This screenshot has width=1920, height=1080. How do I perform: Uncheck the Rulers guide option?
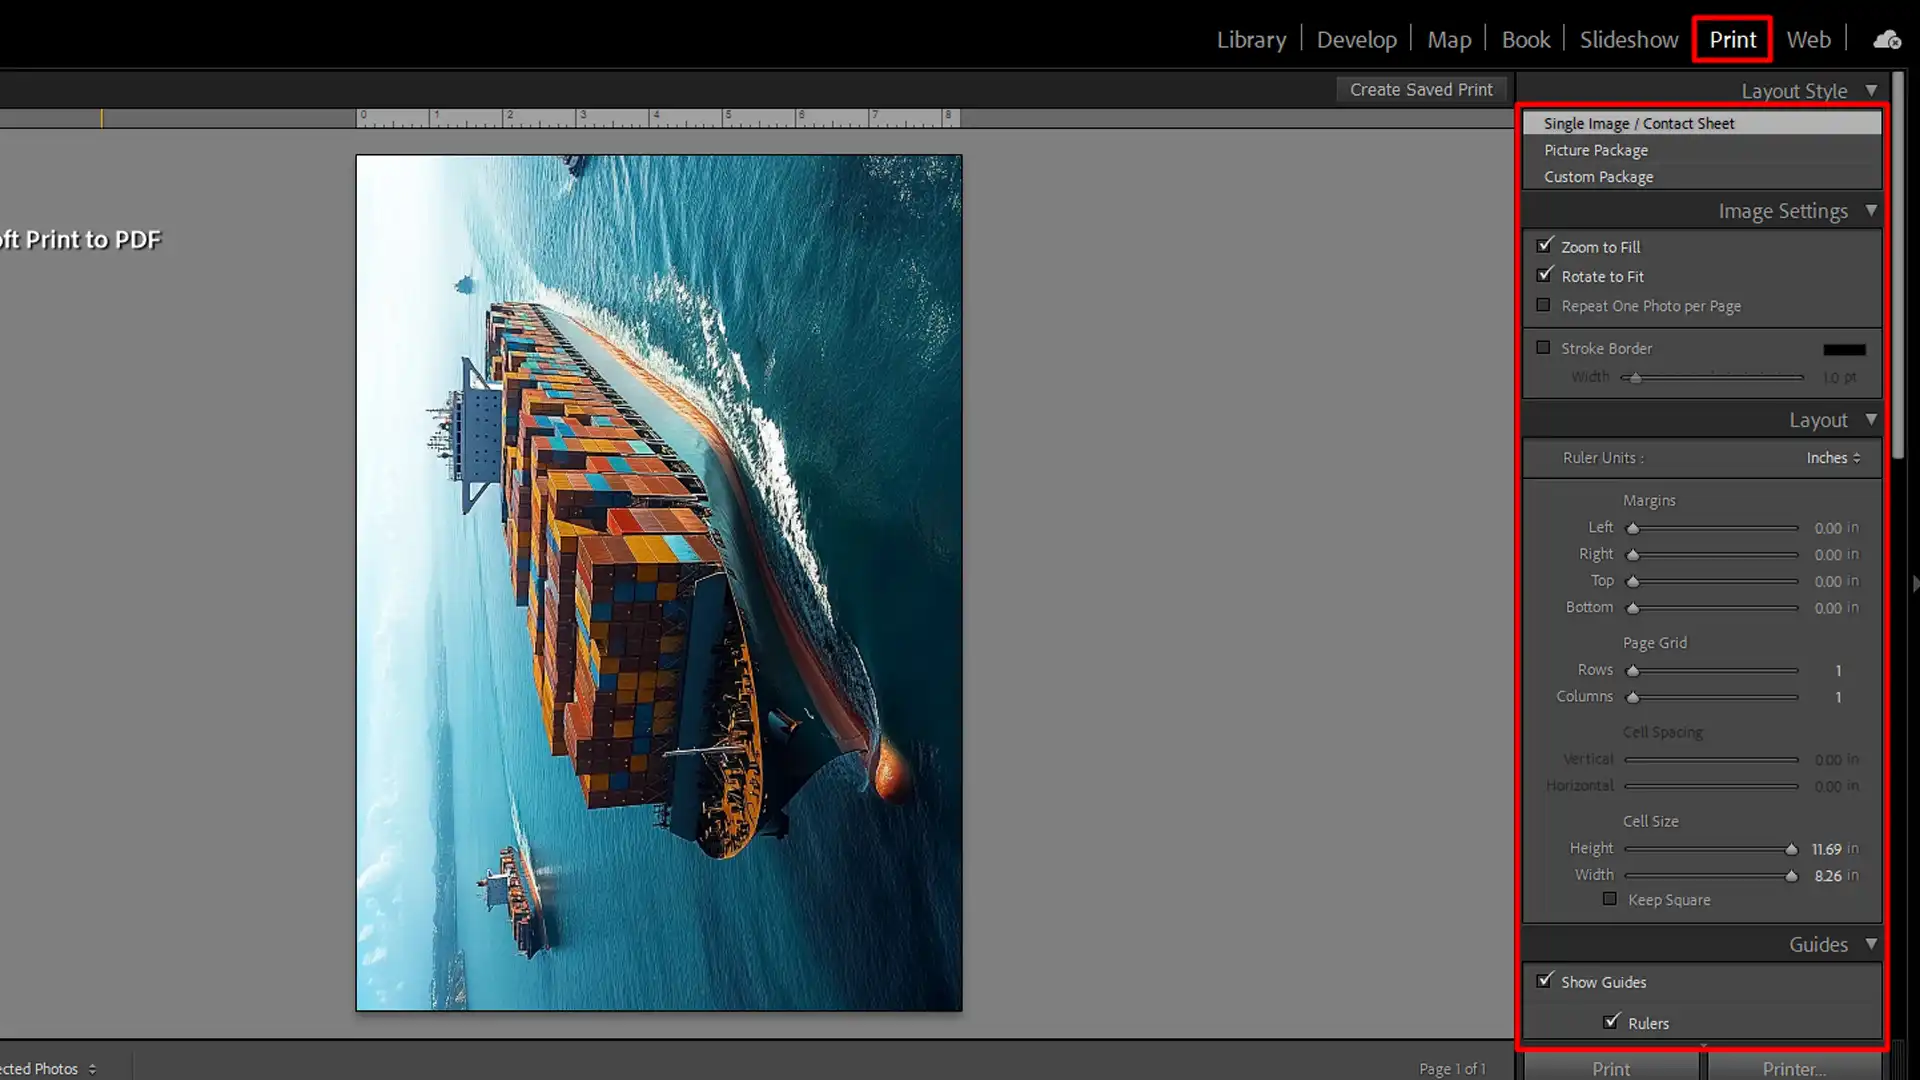pos(1611,1022)
